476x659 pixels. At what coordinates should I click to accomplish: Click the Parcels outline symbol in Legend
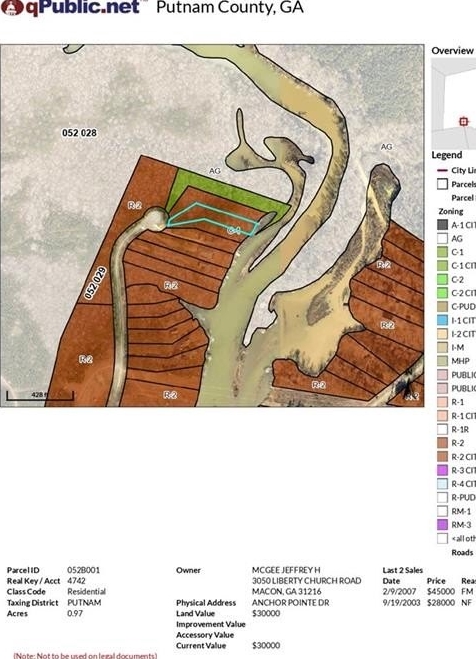pos(442,184)
